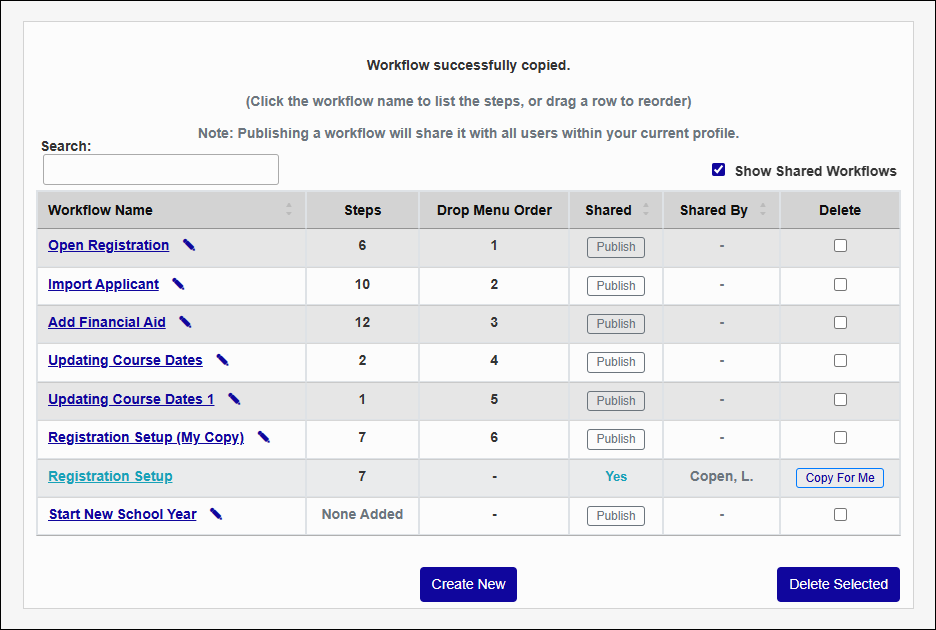Open Registration Setup (My Copy) workflow
Viewport: 936px width, 630px height.
[146, 438]
